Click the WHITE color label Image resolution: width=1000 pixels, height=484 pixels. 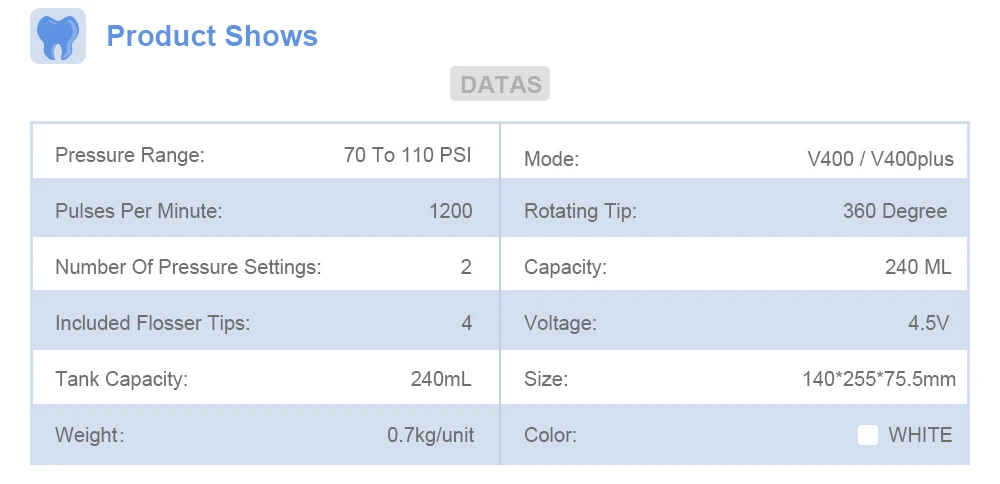[x=920, y=436]
